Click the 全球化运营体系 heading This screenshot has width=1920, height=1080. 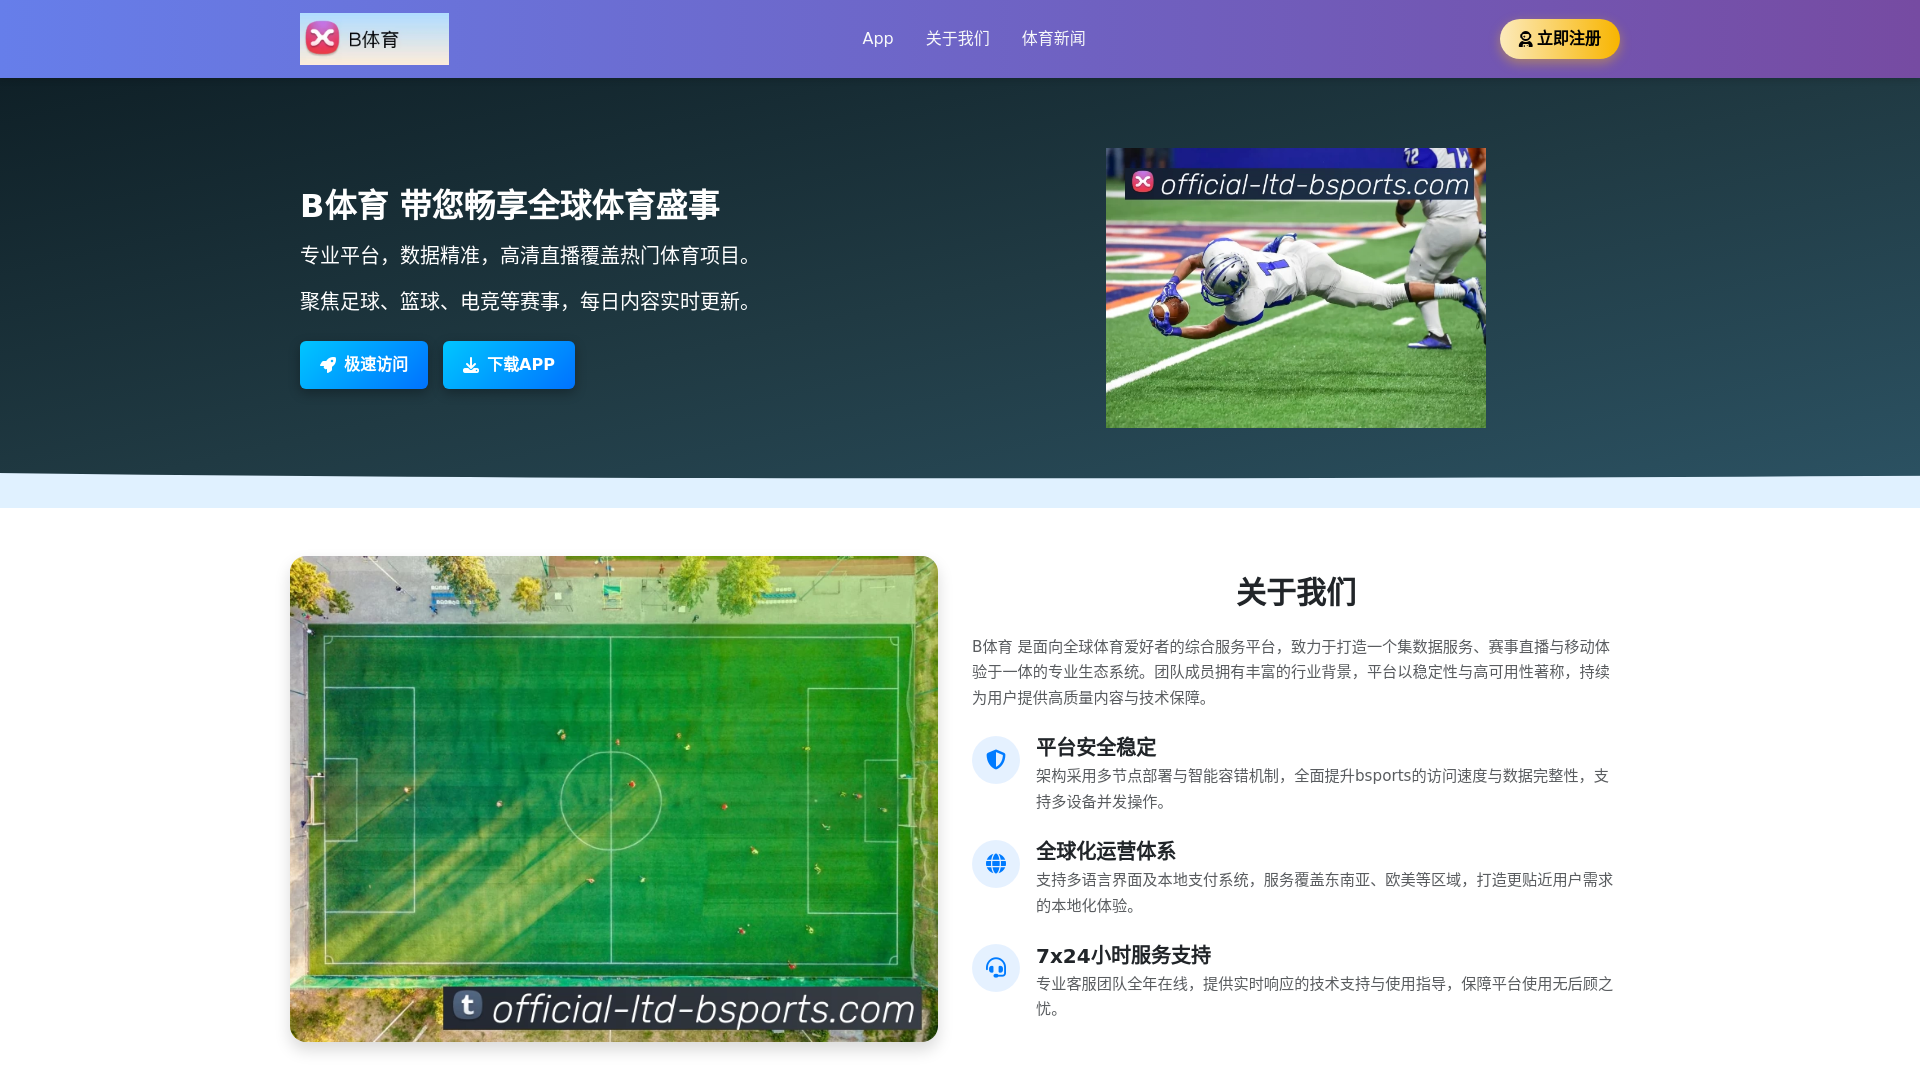(1106, 851)
